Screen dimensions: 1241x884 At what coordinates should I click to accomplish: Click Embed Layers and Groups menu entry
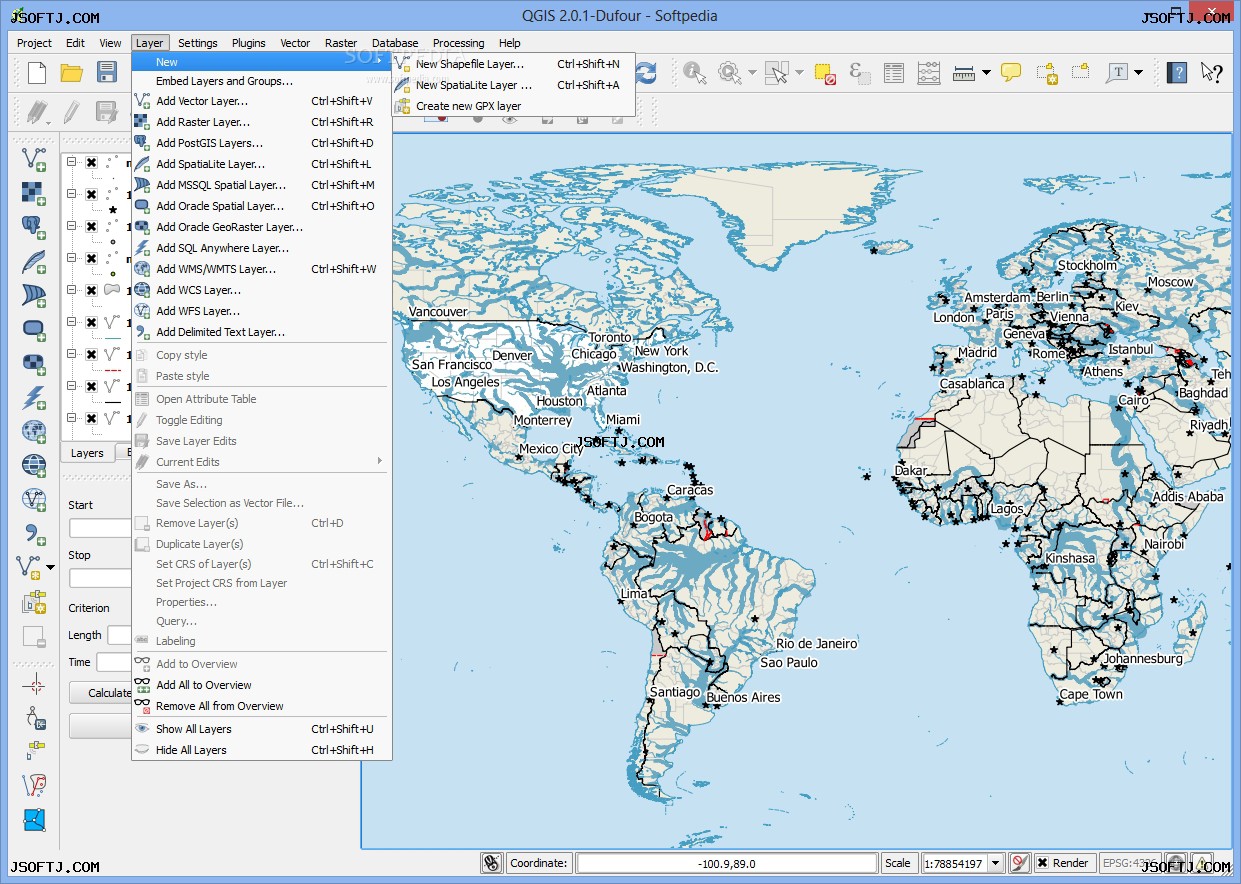tap(261, 81)
